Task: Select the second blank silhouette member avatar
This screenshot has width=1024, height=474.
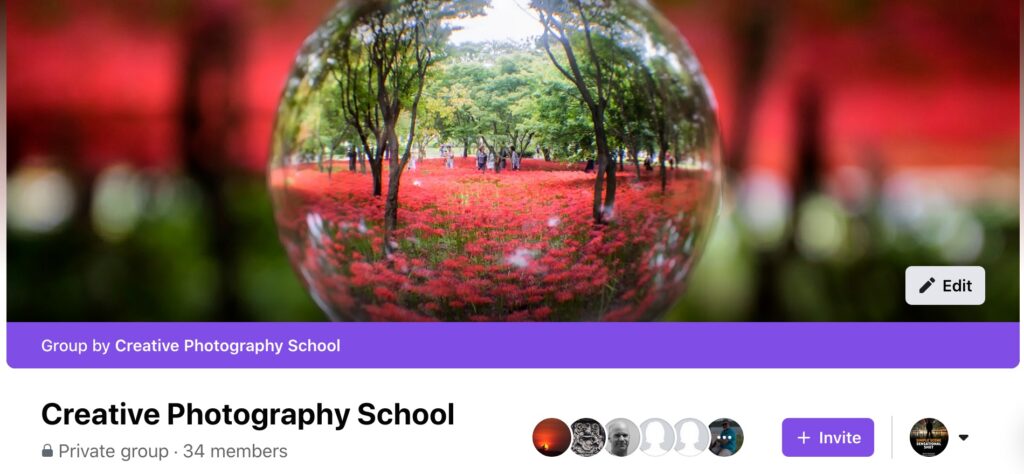Action: click(x=691, y=437)
